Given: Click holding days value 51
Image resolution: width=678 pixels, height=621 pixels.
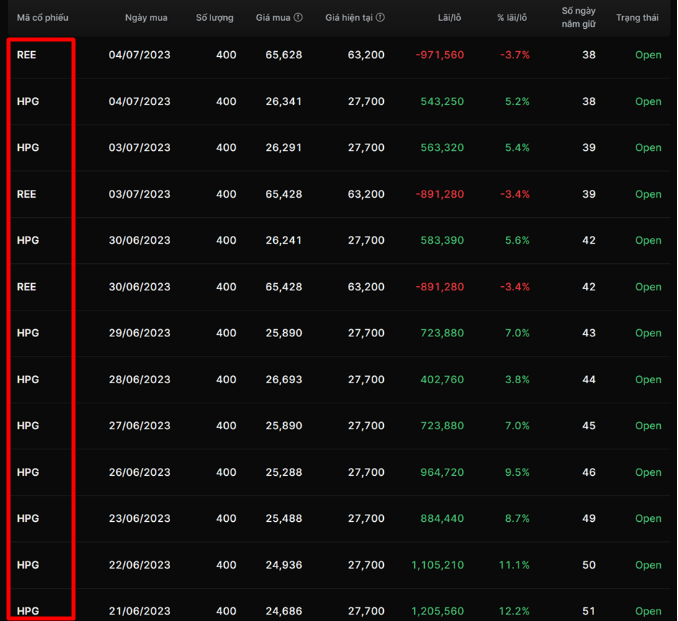Looking at the screenshot, I should 589,611.
